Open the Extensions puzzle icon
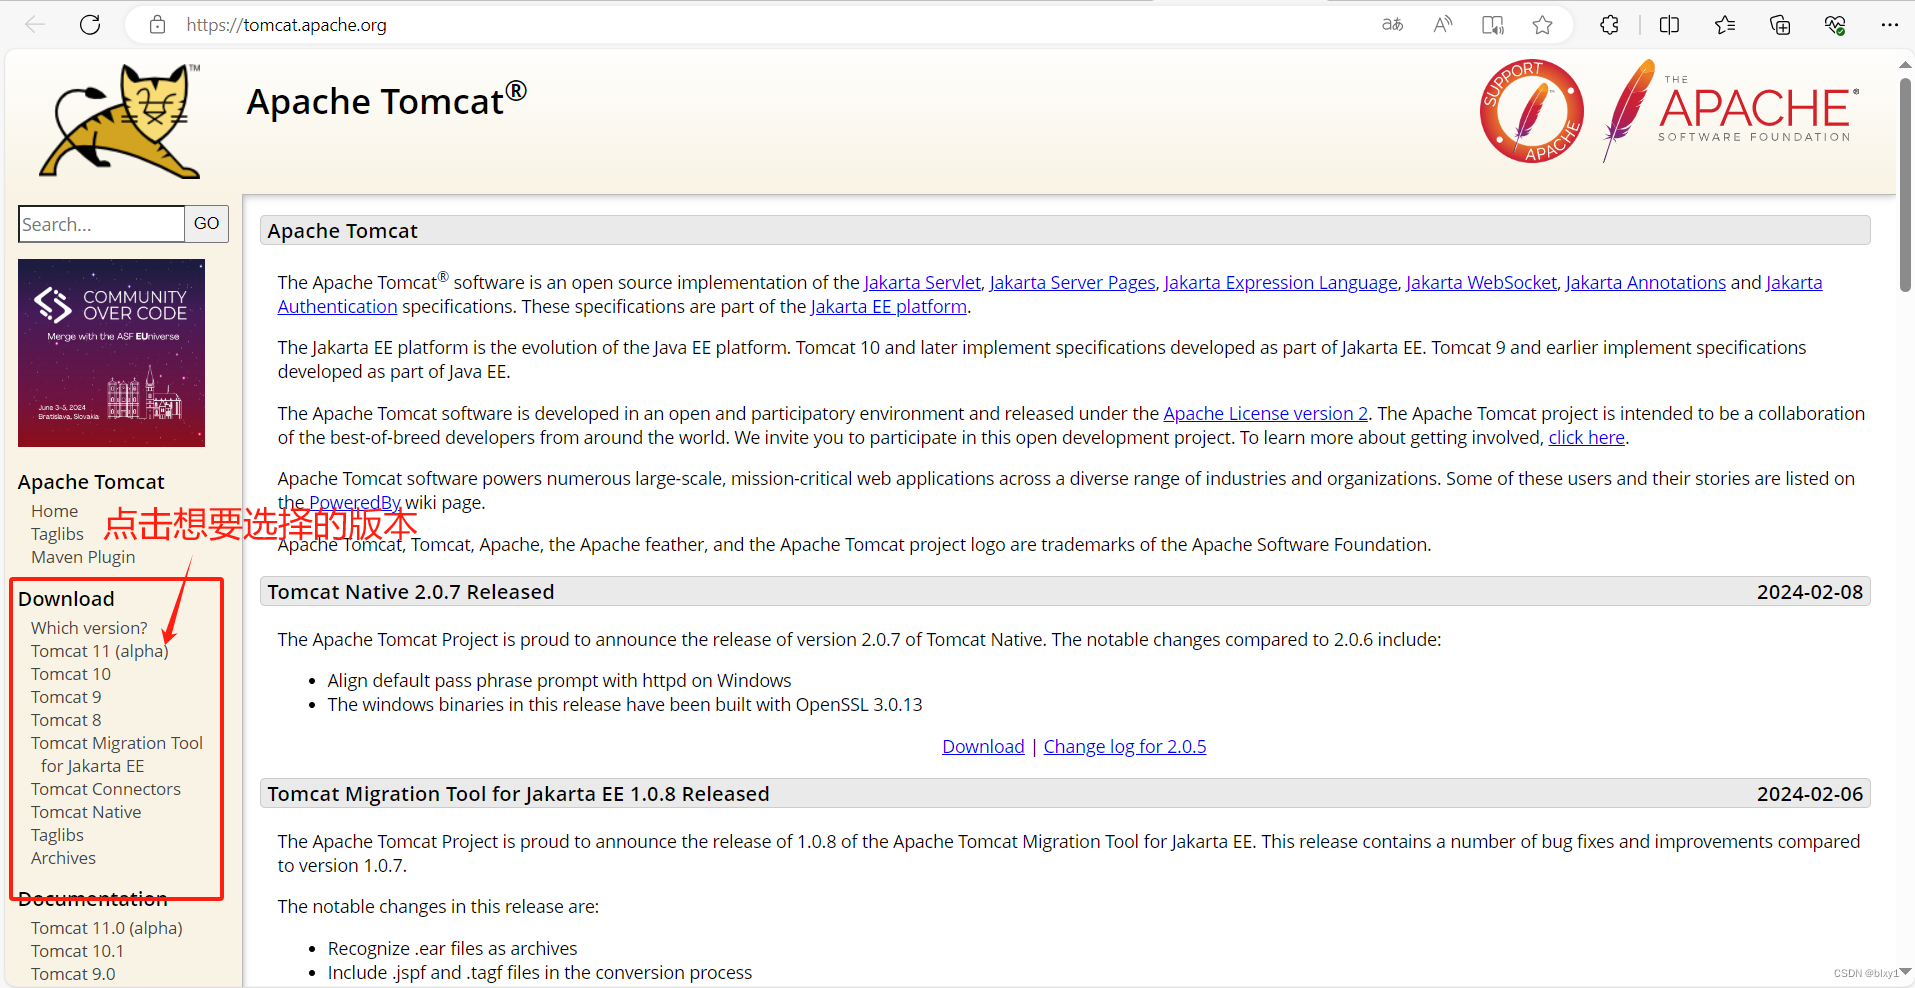The height and width of the screenshot is (988, 1915). pyautogui.click(x=1610, y=25)
